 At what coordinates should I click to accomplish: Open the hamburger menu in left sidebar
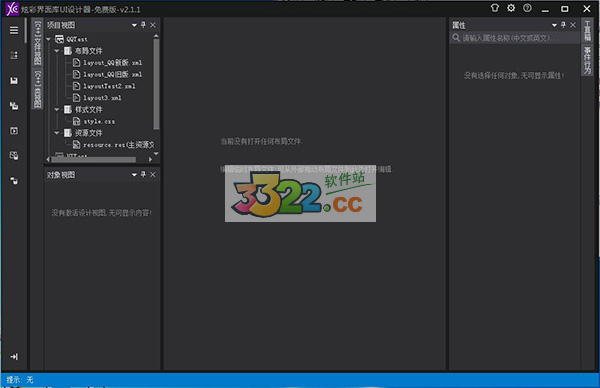[x=14, y=30]
